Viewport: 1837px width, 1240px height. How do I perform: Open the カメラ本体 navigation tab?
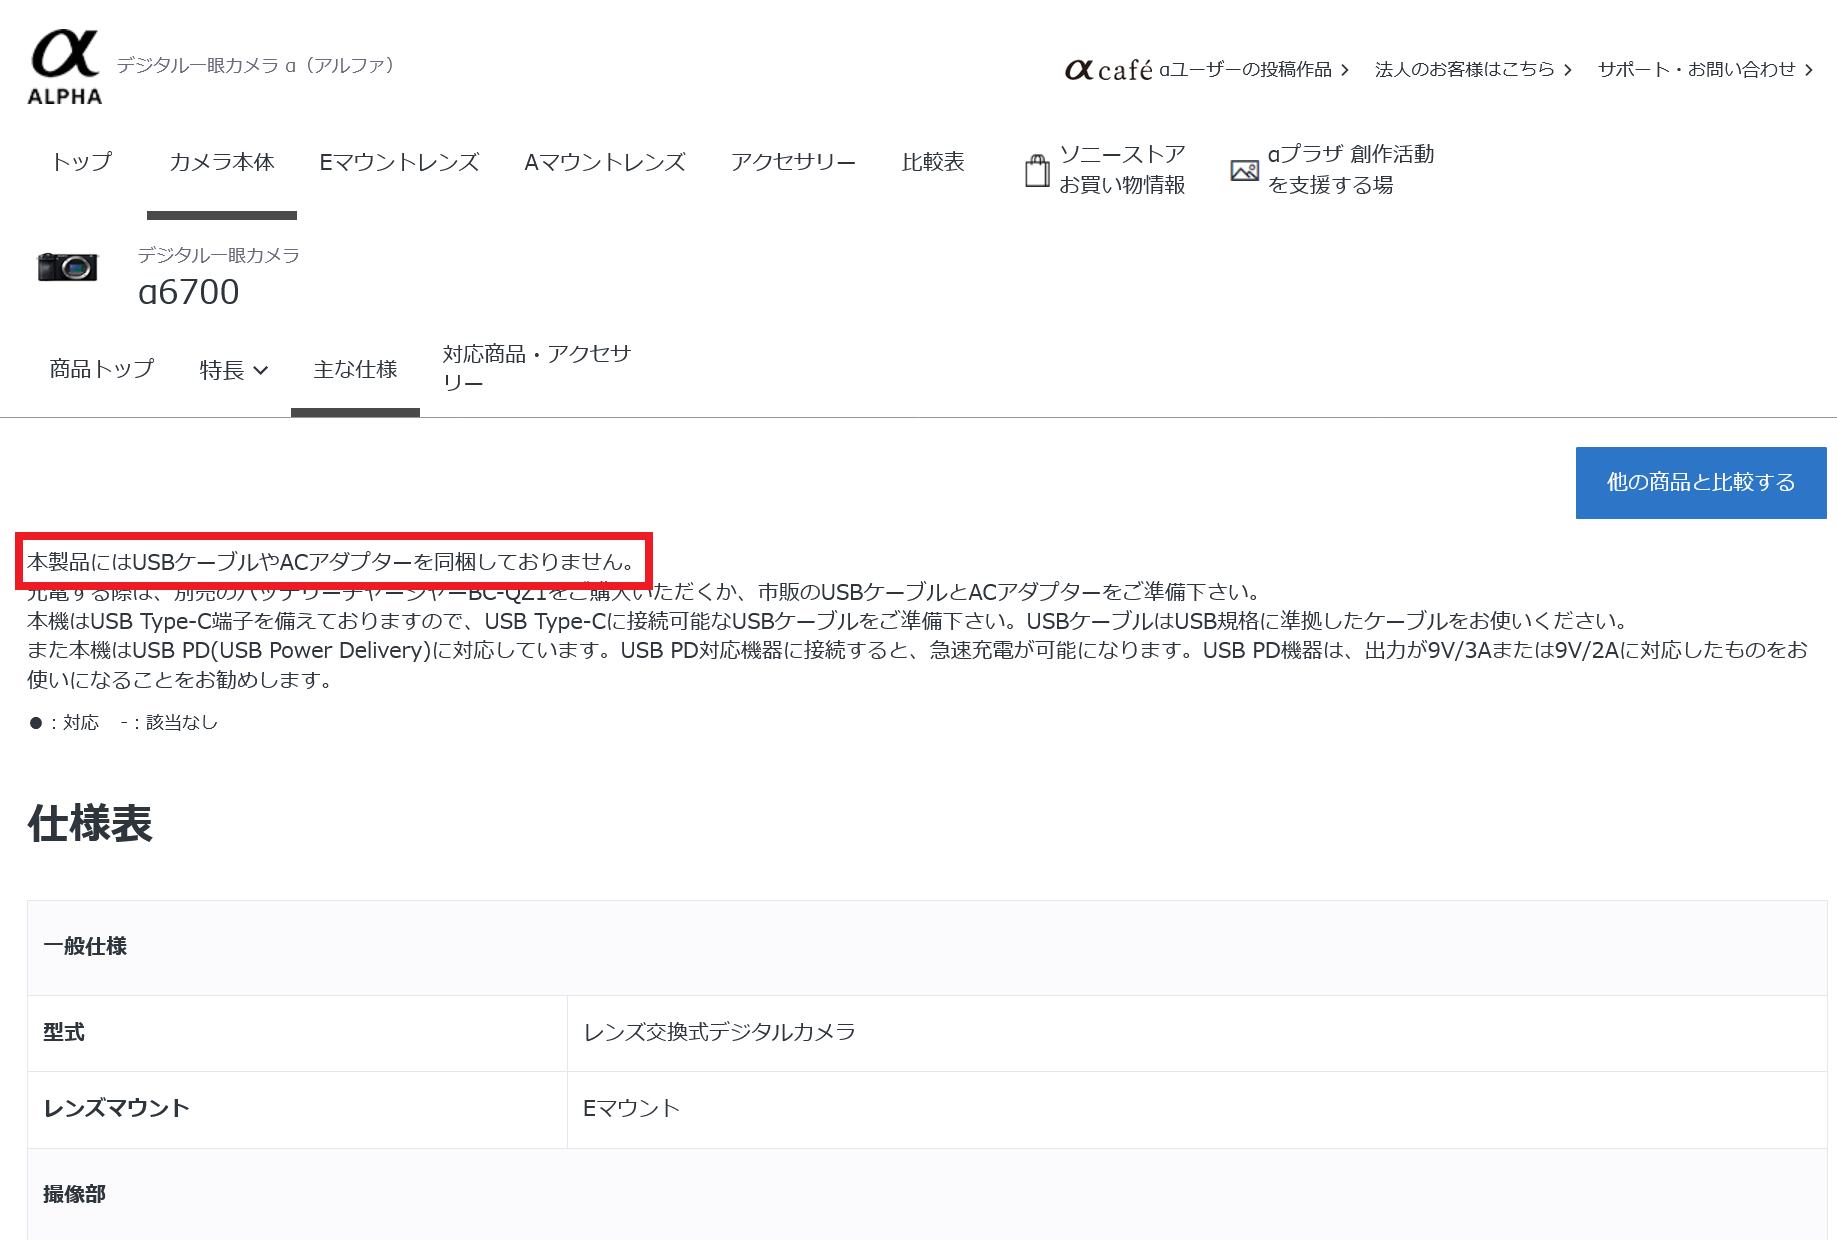222,162
